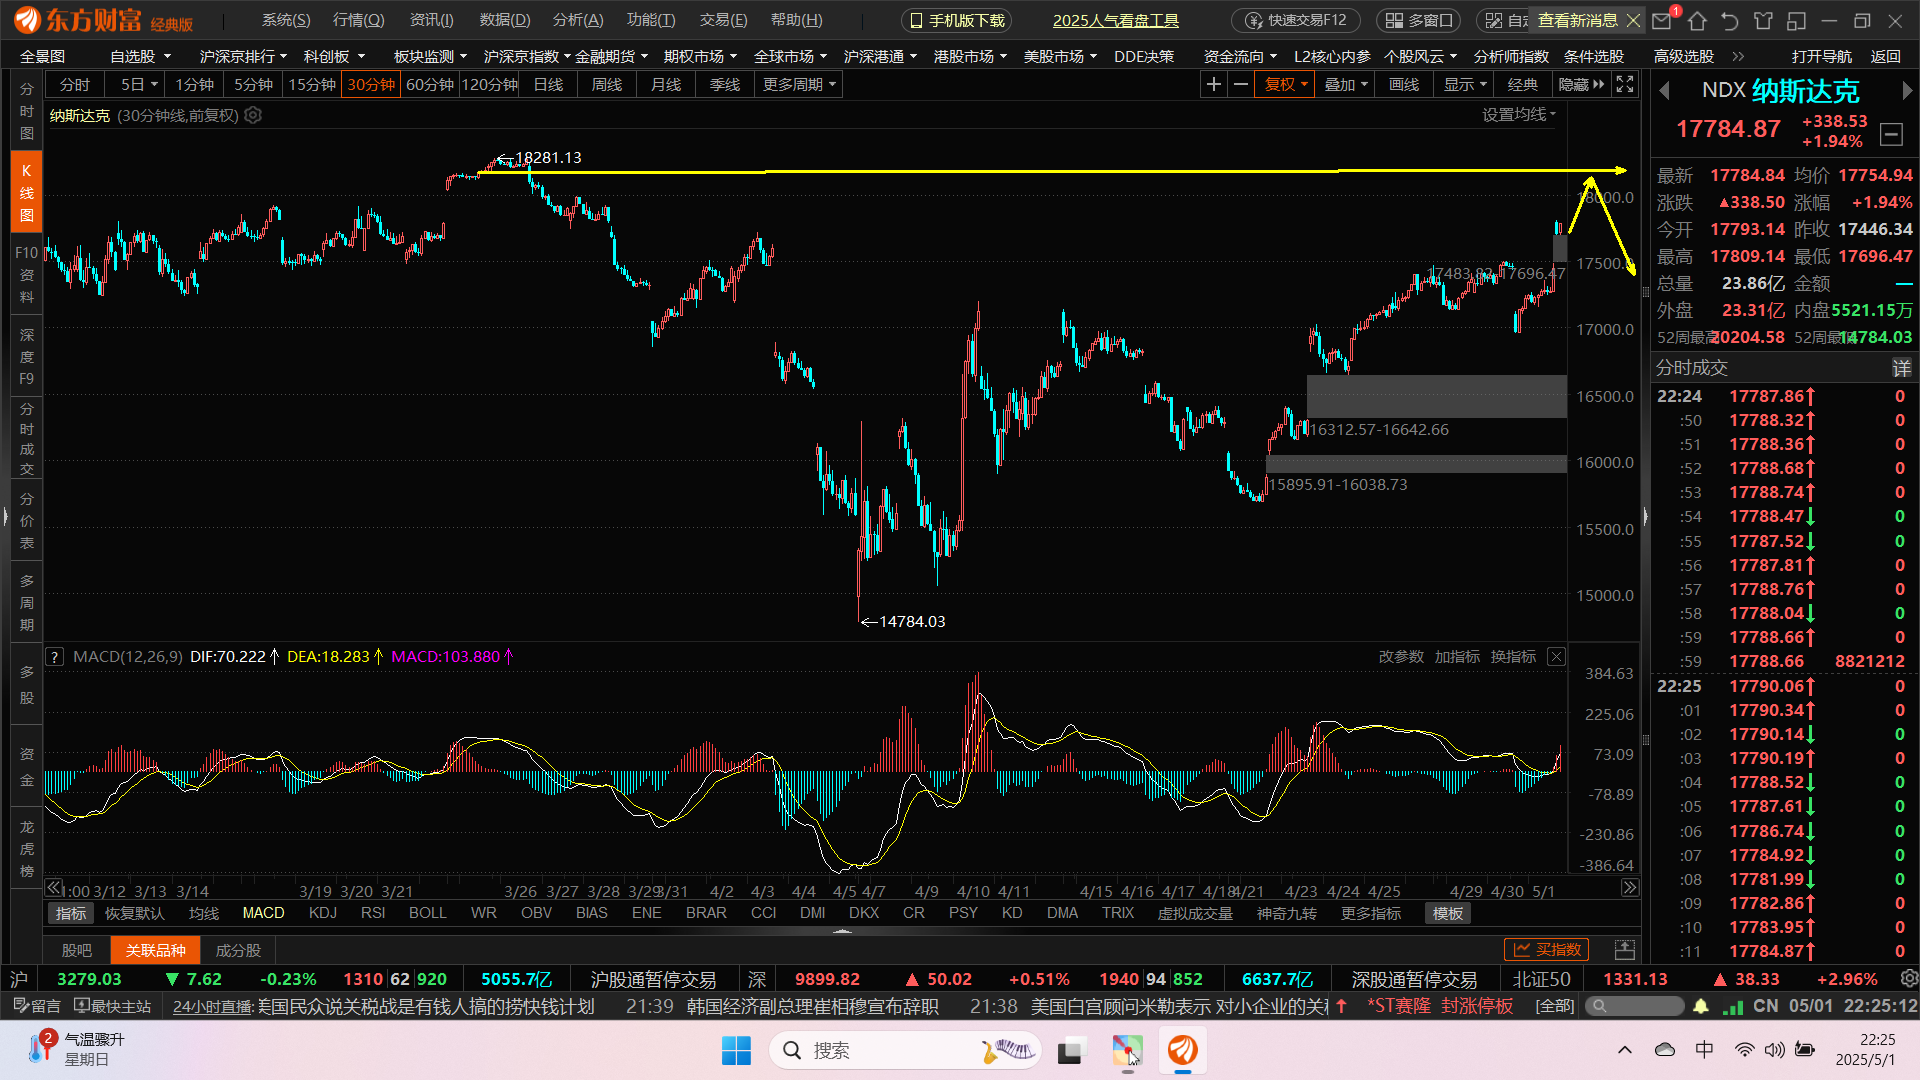
Task: Select the KDJ indicator
Action: 323,913
